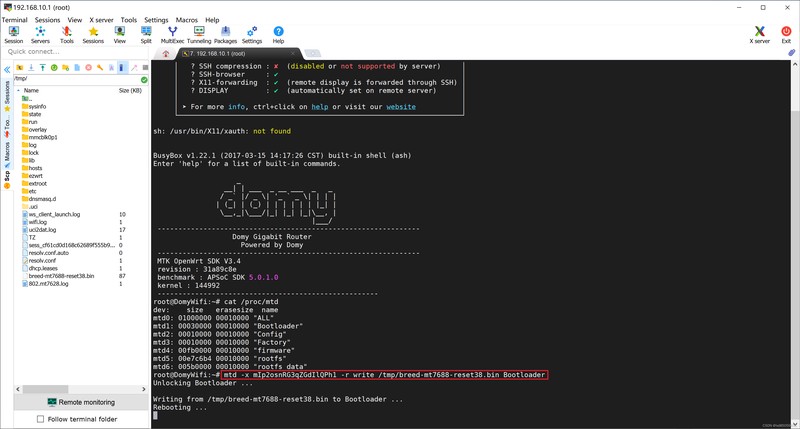
Task: Switch to the Macros vertical side tab
Action: click(x=7, y=155)
